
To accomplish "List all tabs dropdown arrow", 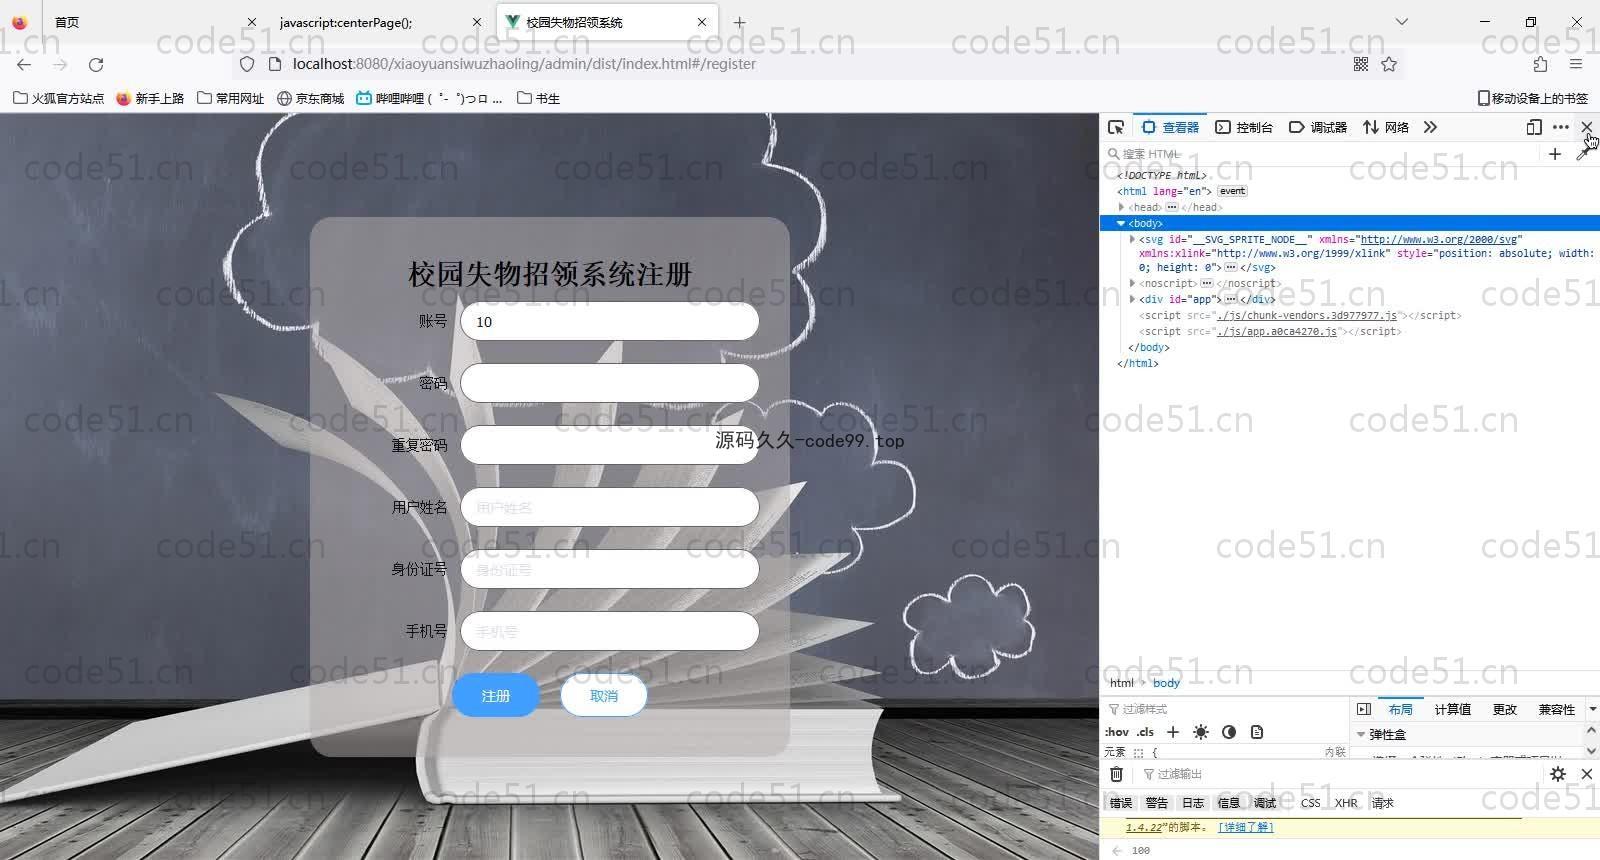I will click(1402, 22).
